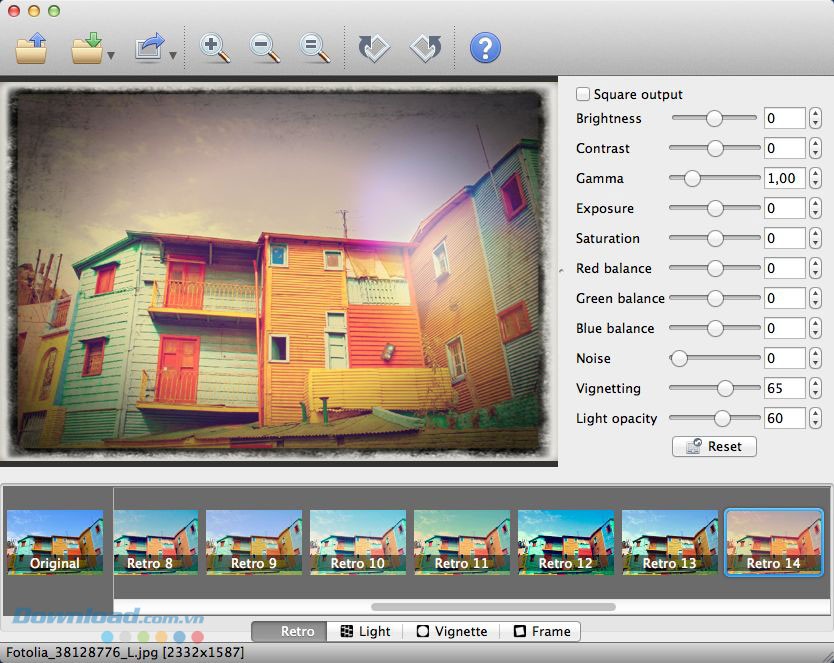Select the Retro 10 filter thumbnail

358,541
